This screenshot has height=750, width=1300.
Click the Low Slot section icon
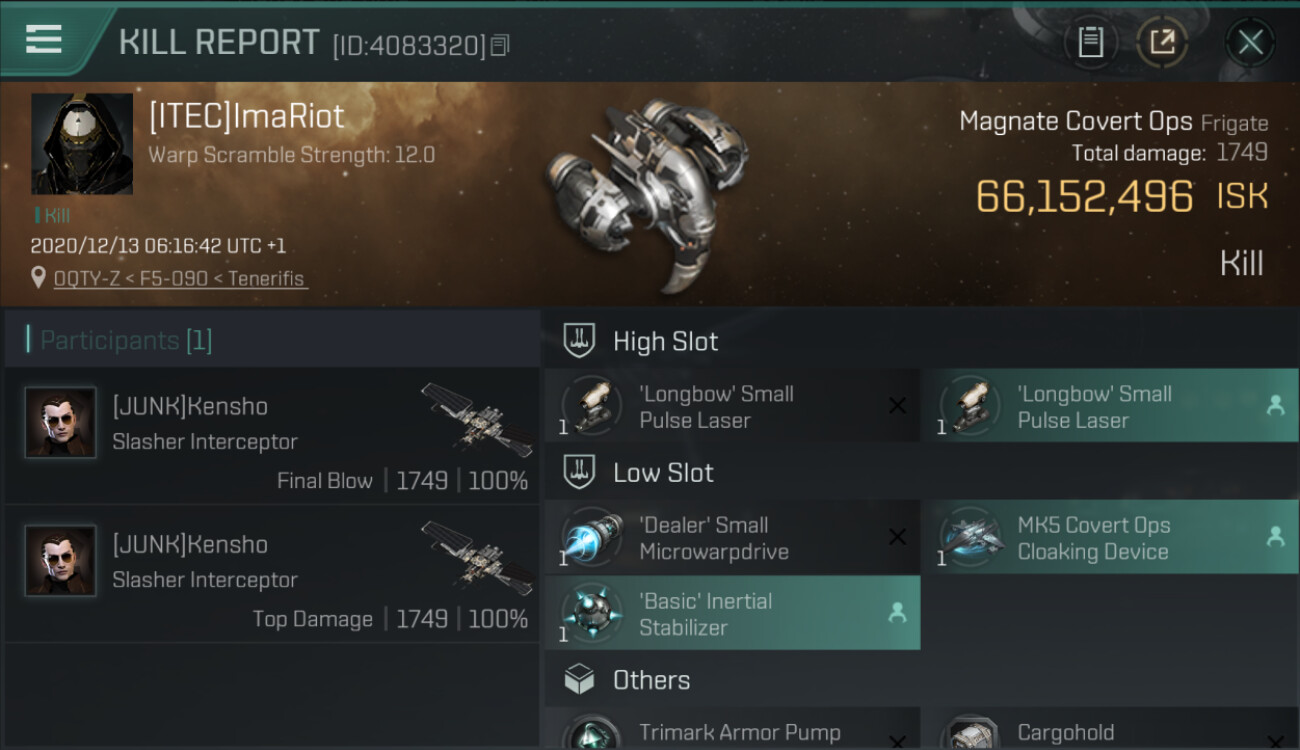(580, 472)
